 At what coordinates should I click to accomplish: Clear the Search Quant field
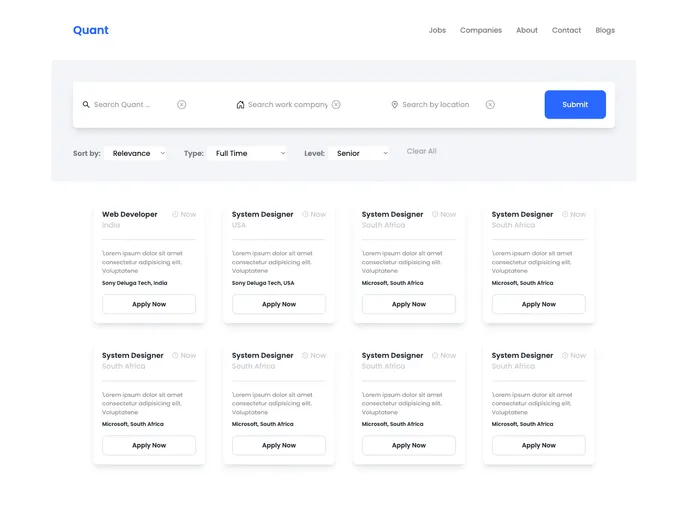[x=181, y=105]
